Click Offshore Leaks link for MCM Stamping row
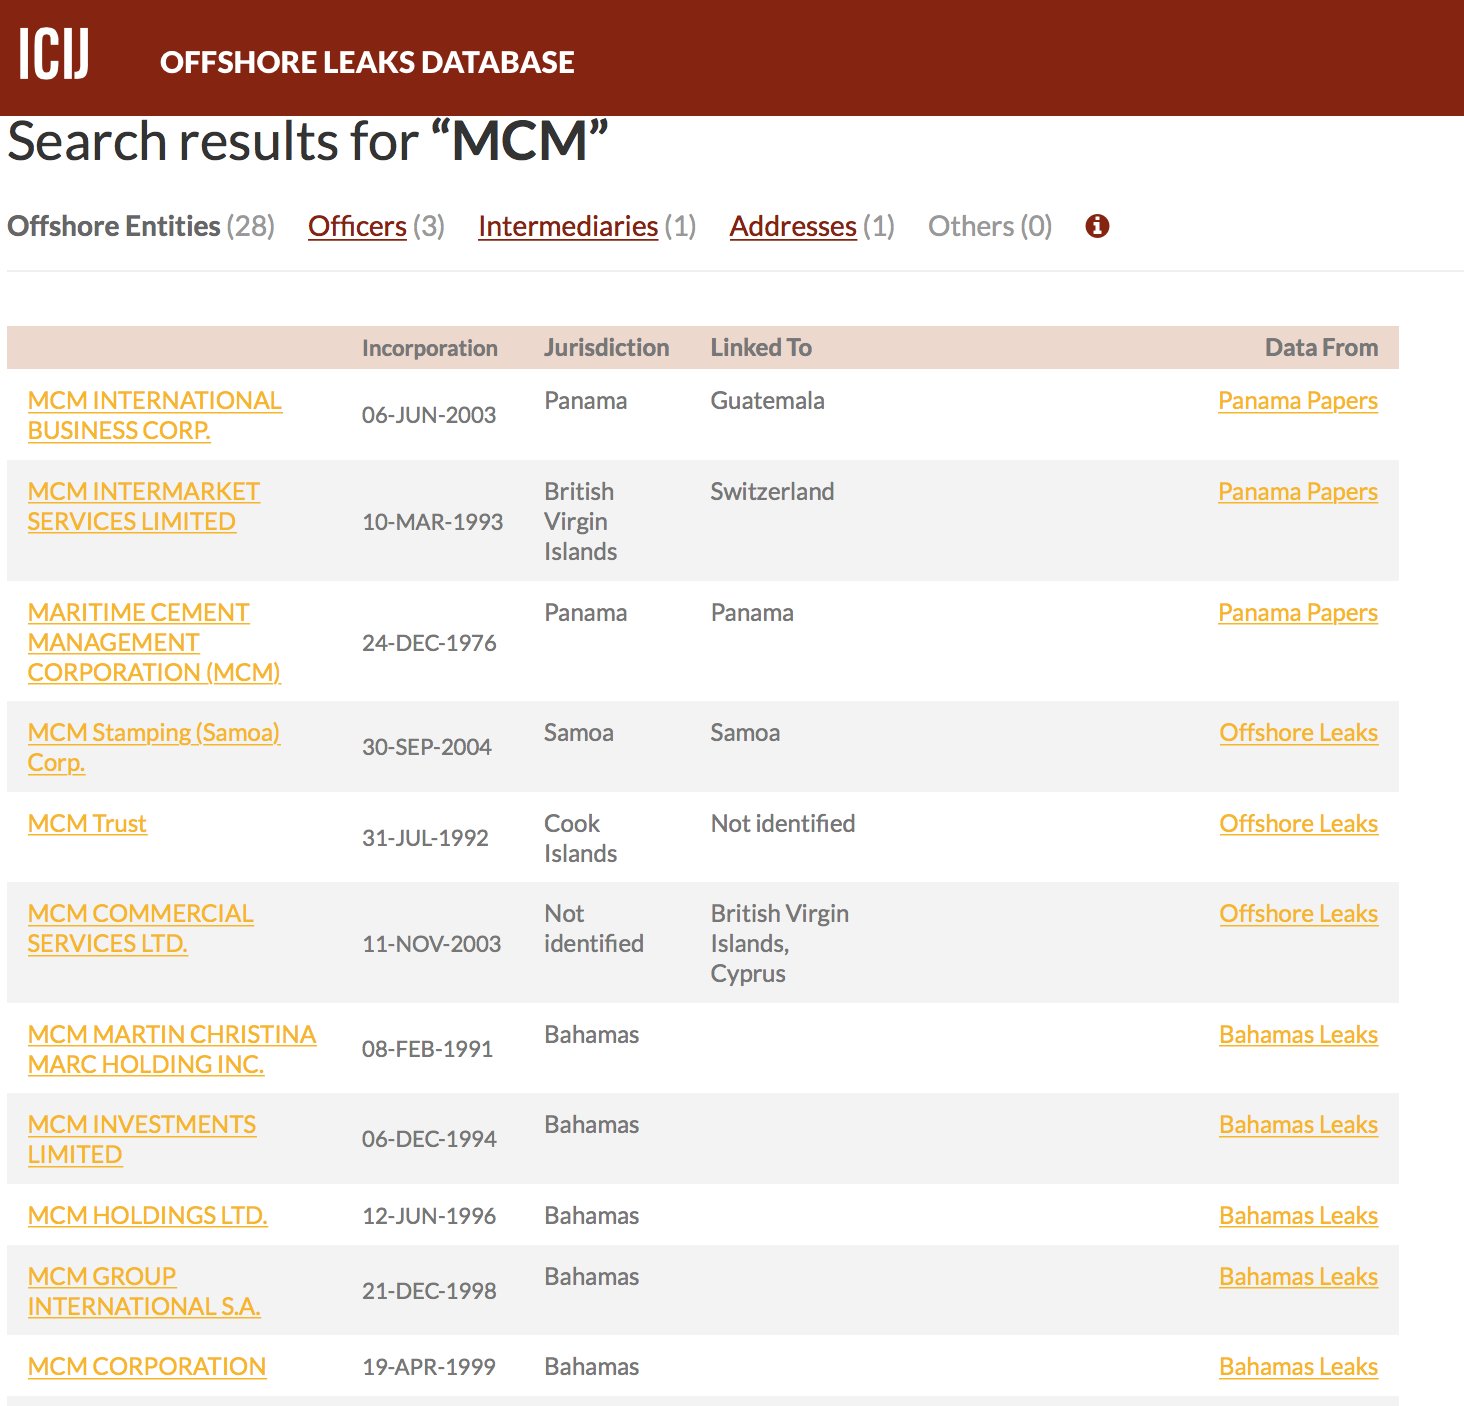Viewport: 1464px width, 1406px height. click(x=1299, y=732)
